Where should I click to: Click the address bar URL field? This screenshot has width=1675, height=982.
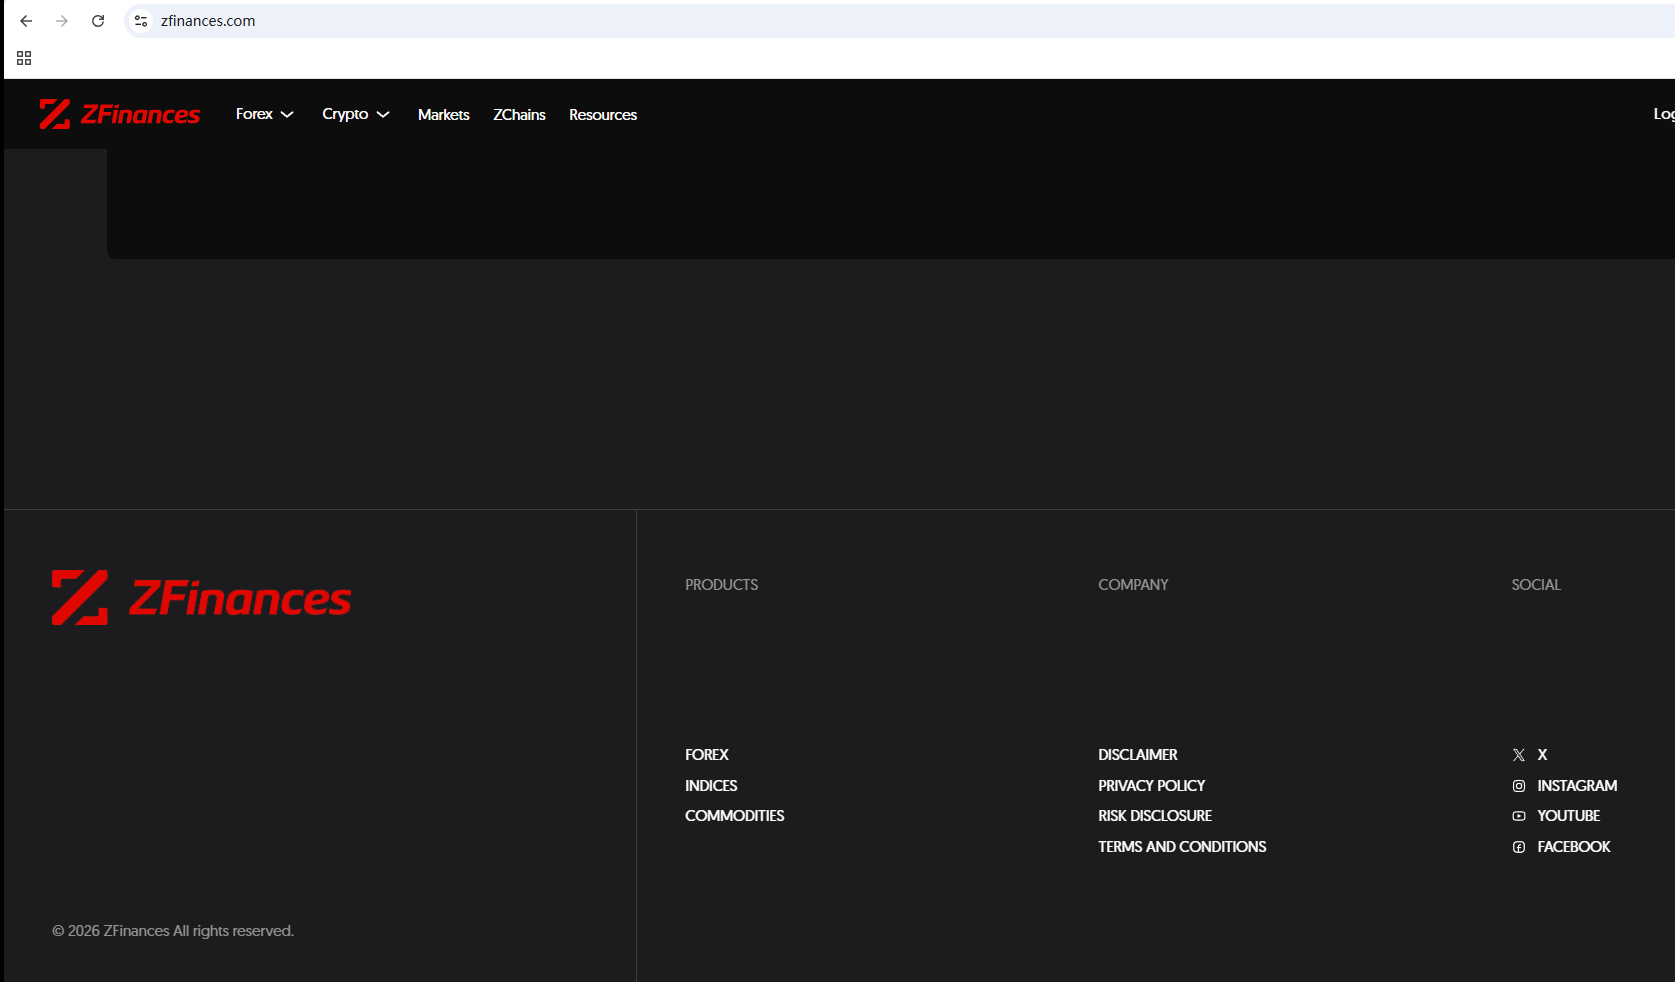pos(800,21)
